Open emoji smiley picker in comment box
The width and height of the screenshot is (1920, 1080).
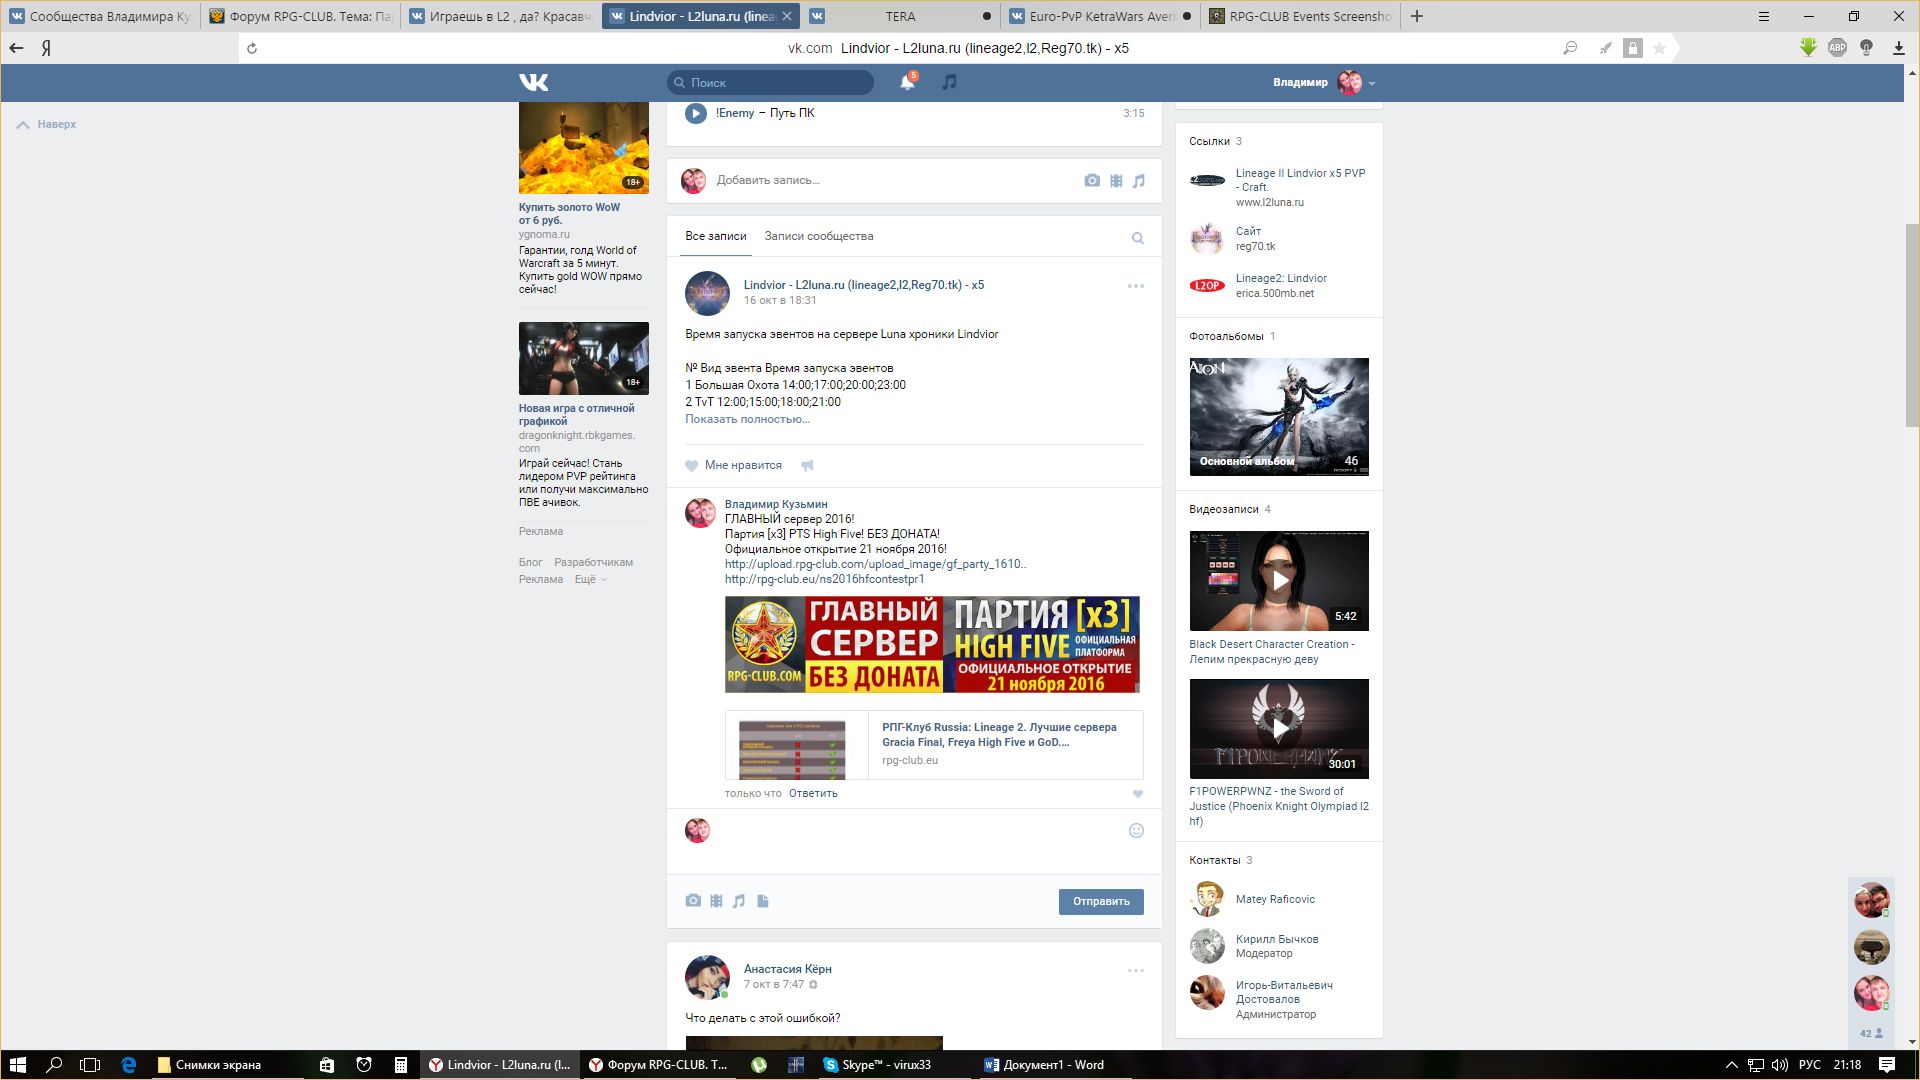click(1136, 830)
